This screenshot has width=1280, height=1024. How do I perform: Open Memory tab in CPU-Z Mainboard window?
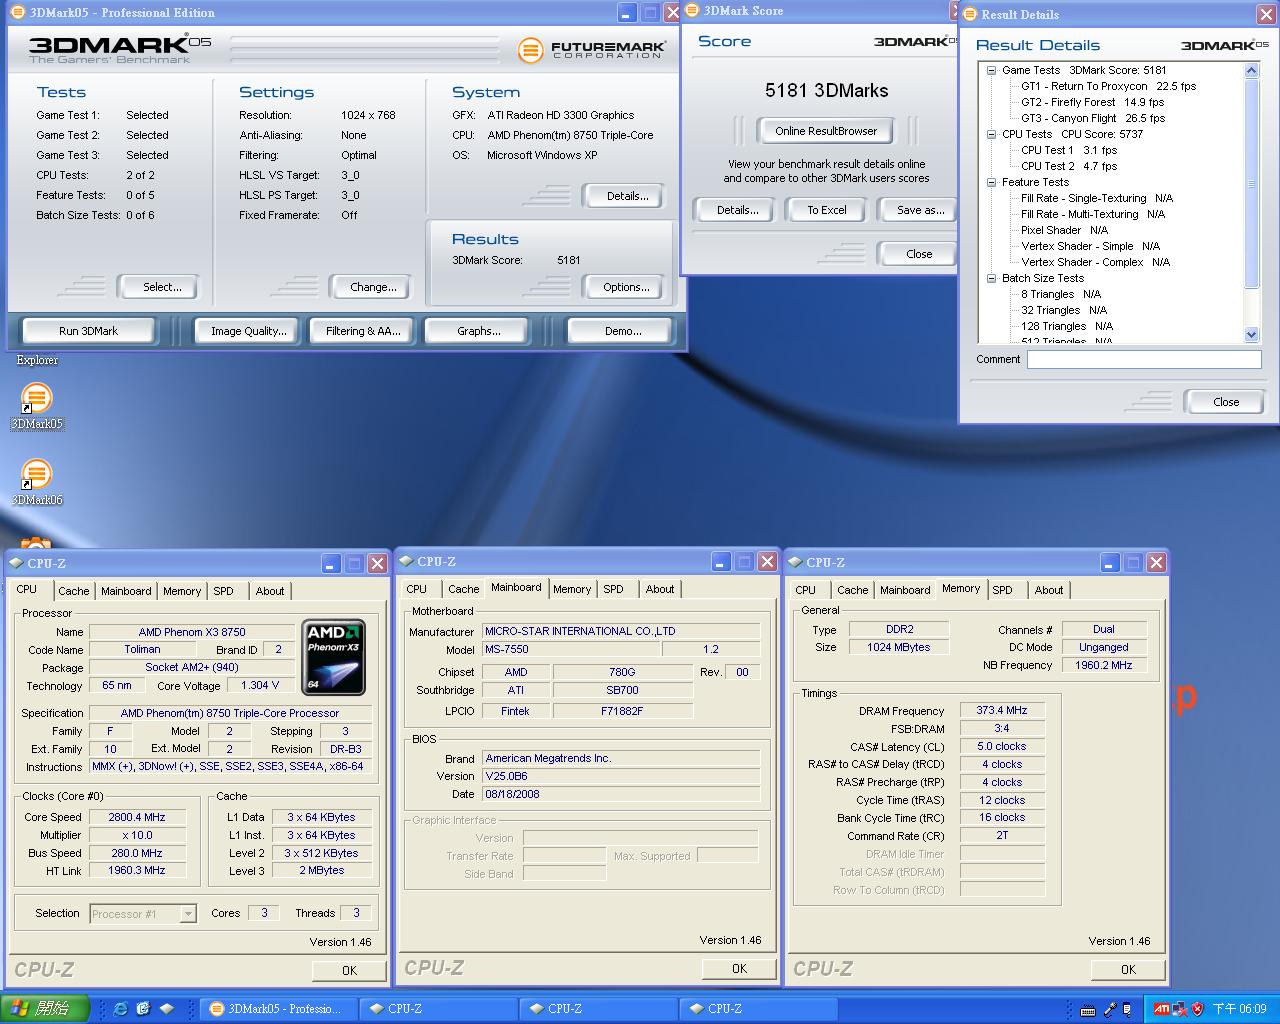pyautogui.click(x=572, y=589)
